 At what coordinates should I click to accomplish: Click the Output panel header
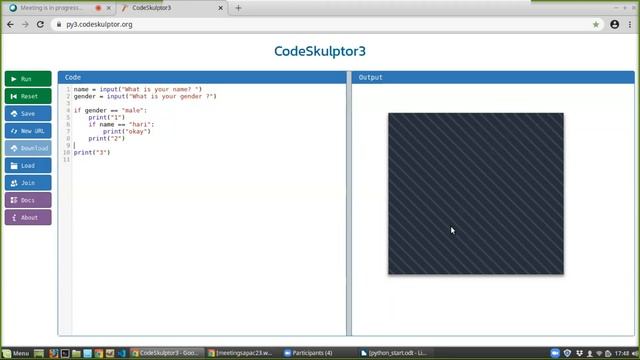[x=493, y=77]
